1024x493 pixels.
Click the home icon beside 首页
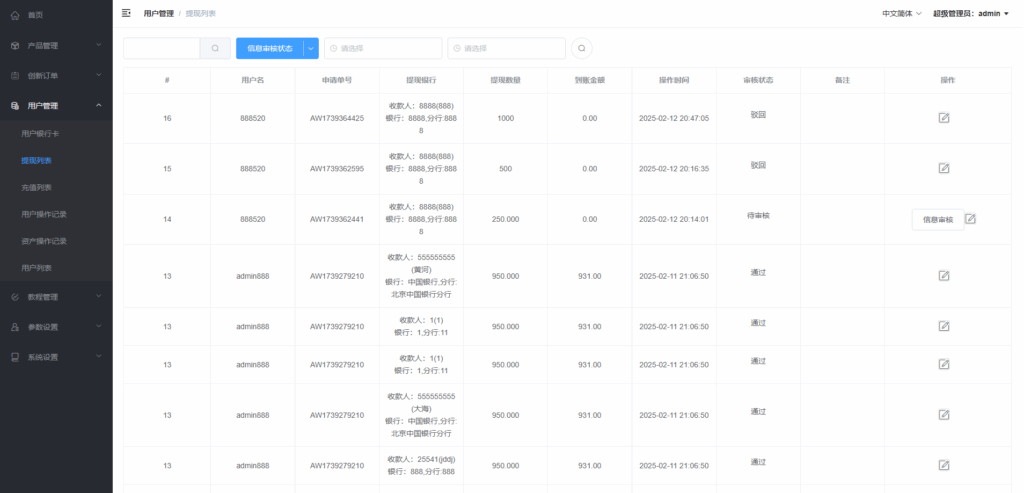(15, 15)
